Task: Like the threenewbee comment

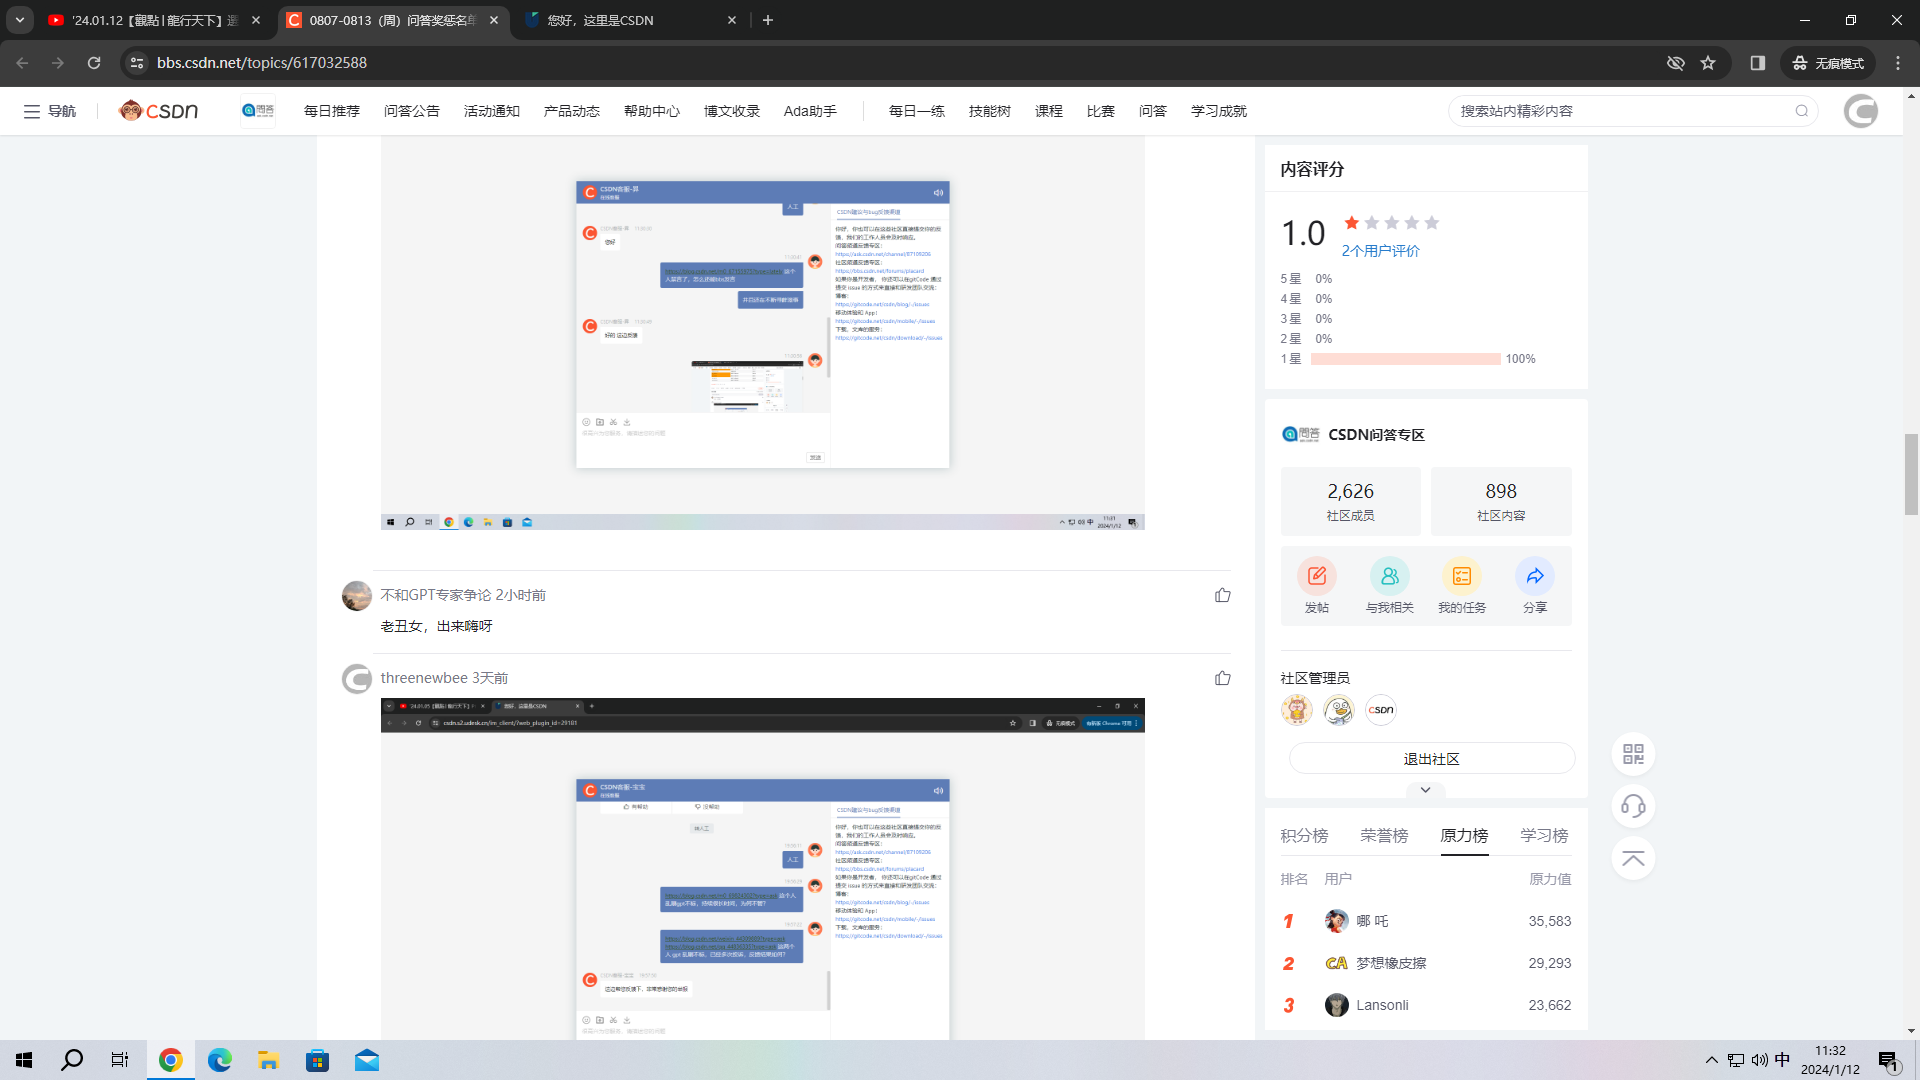Action: (1222, 678)
